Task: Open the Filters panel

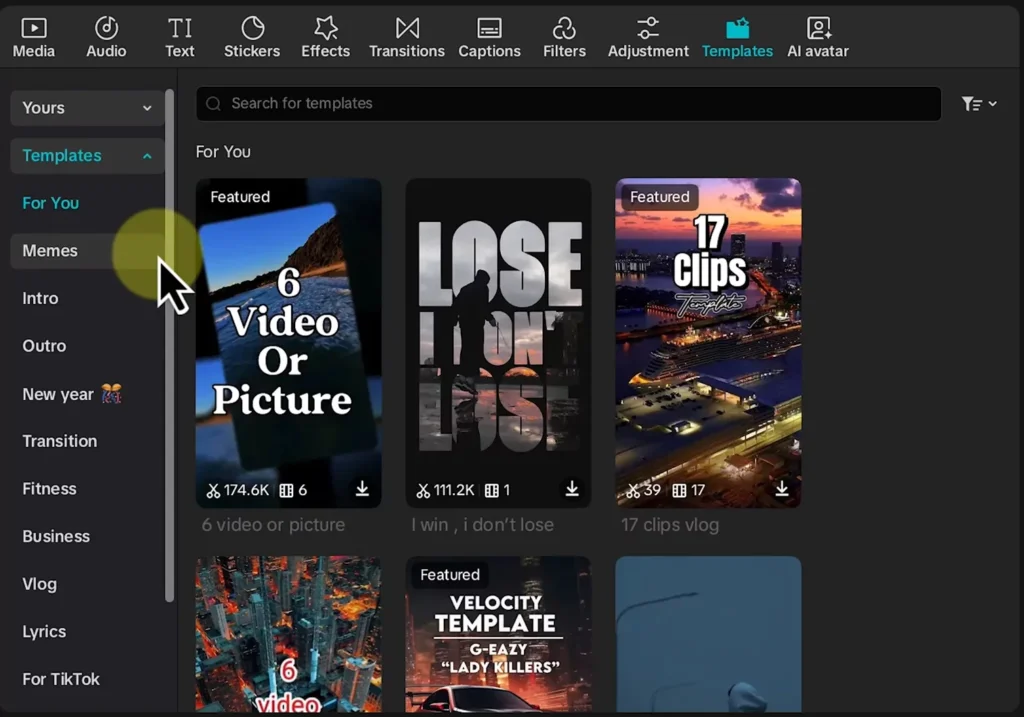Action: (564, 38)
